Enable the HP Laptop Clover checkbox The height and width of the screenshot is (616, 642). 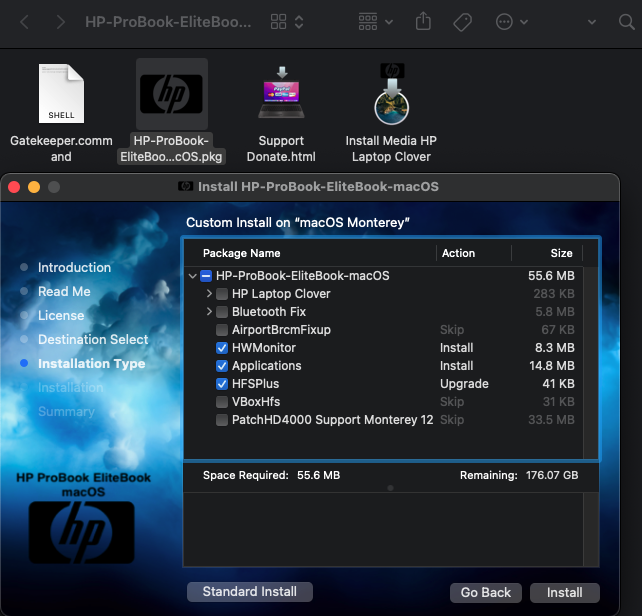click(222, 294)
